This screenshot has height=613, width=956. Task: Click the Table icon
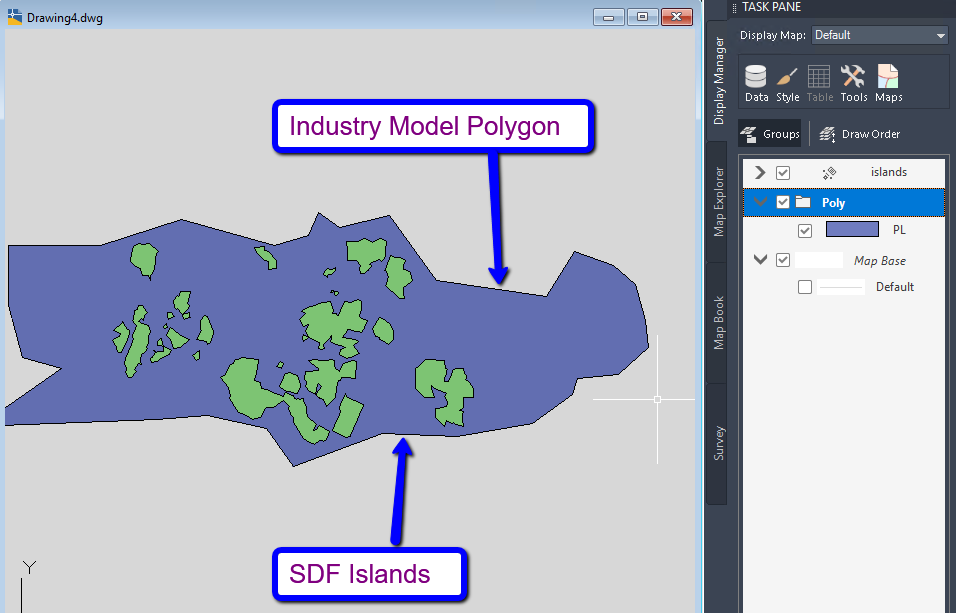(818, 80)
